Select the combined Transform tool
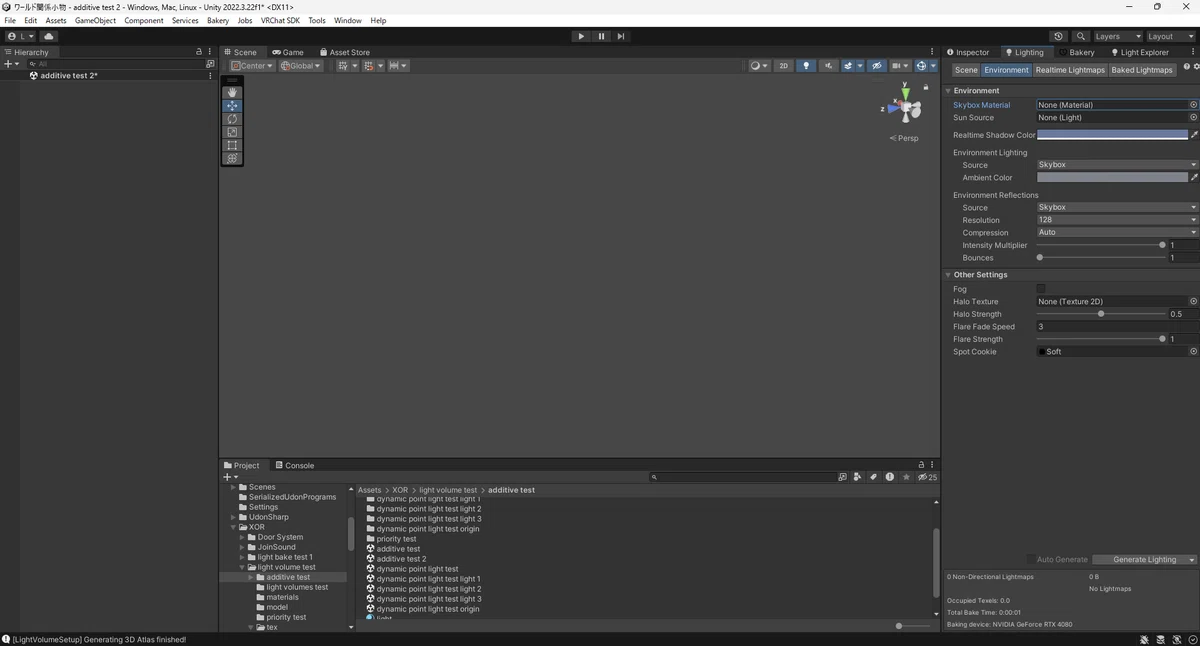This screenshot has width=1200, height=646. point(232,158)
